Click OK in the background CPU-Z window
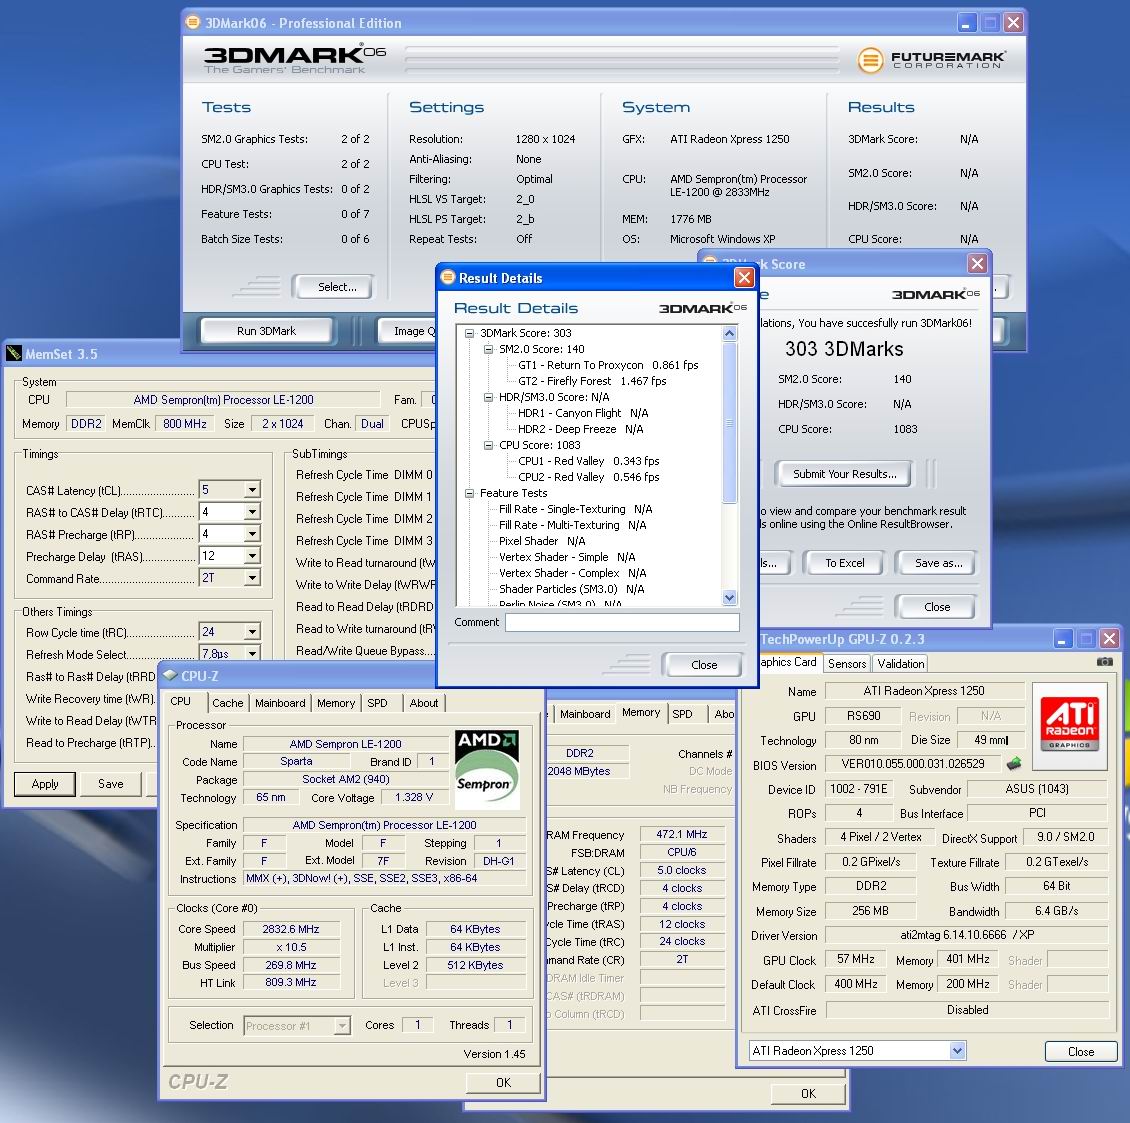This screenshot has height=1123, width=1130. click(x=809, y=1093)
